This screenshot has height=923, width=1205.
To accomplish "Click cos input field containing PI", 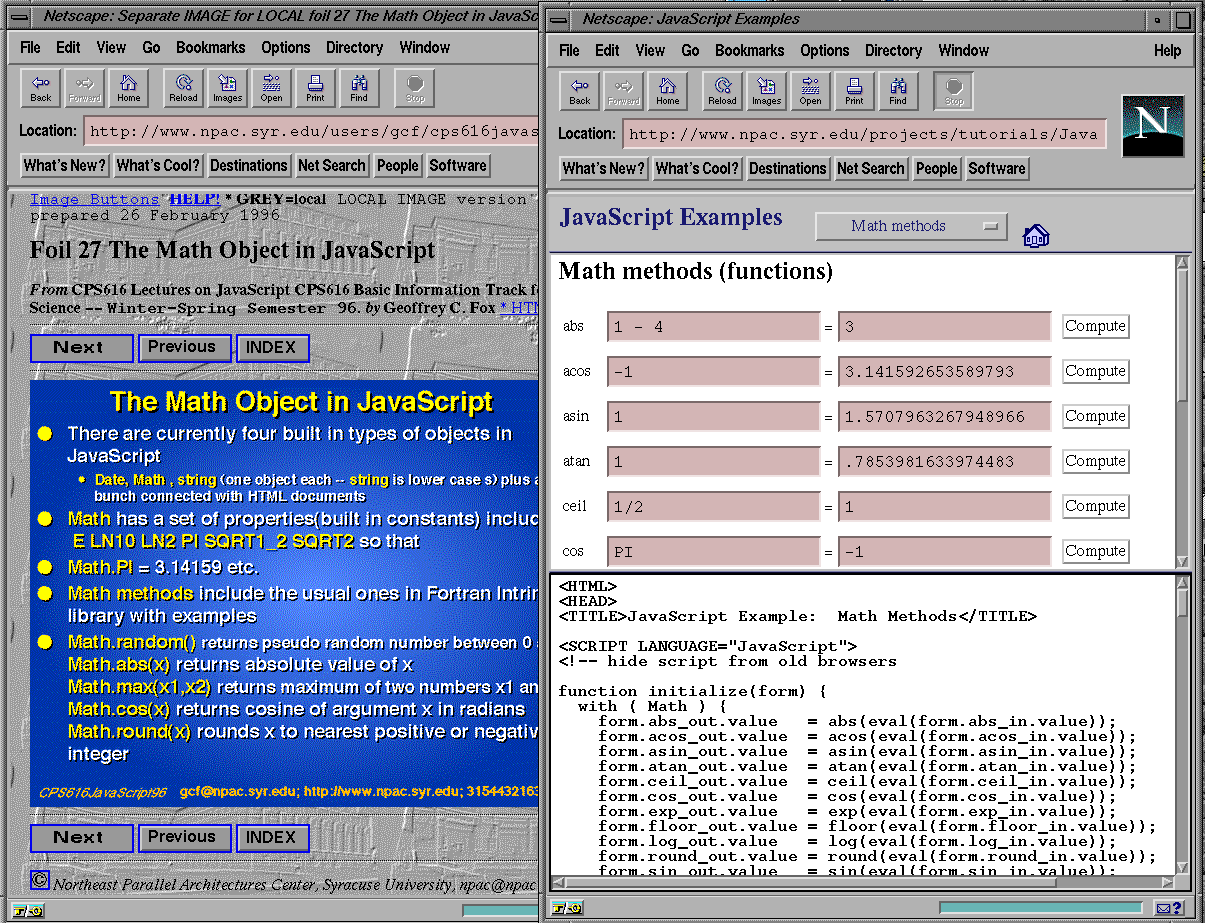I will tap(714, 552).
